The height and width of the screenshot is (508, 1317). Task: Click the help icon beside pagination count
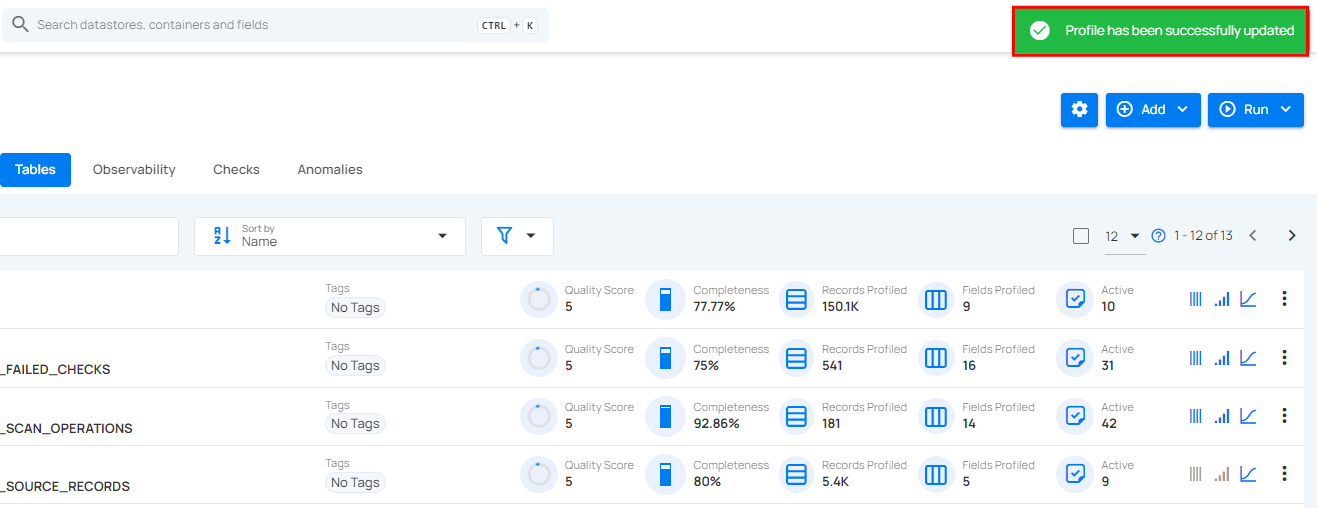pyautogui.click(x=1158, y=236)
